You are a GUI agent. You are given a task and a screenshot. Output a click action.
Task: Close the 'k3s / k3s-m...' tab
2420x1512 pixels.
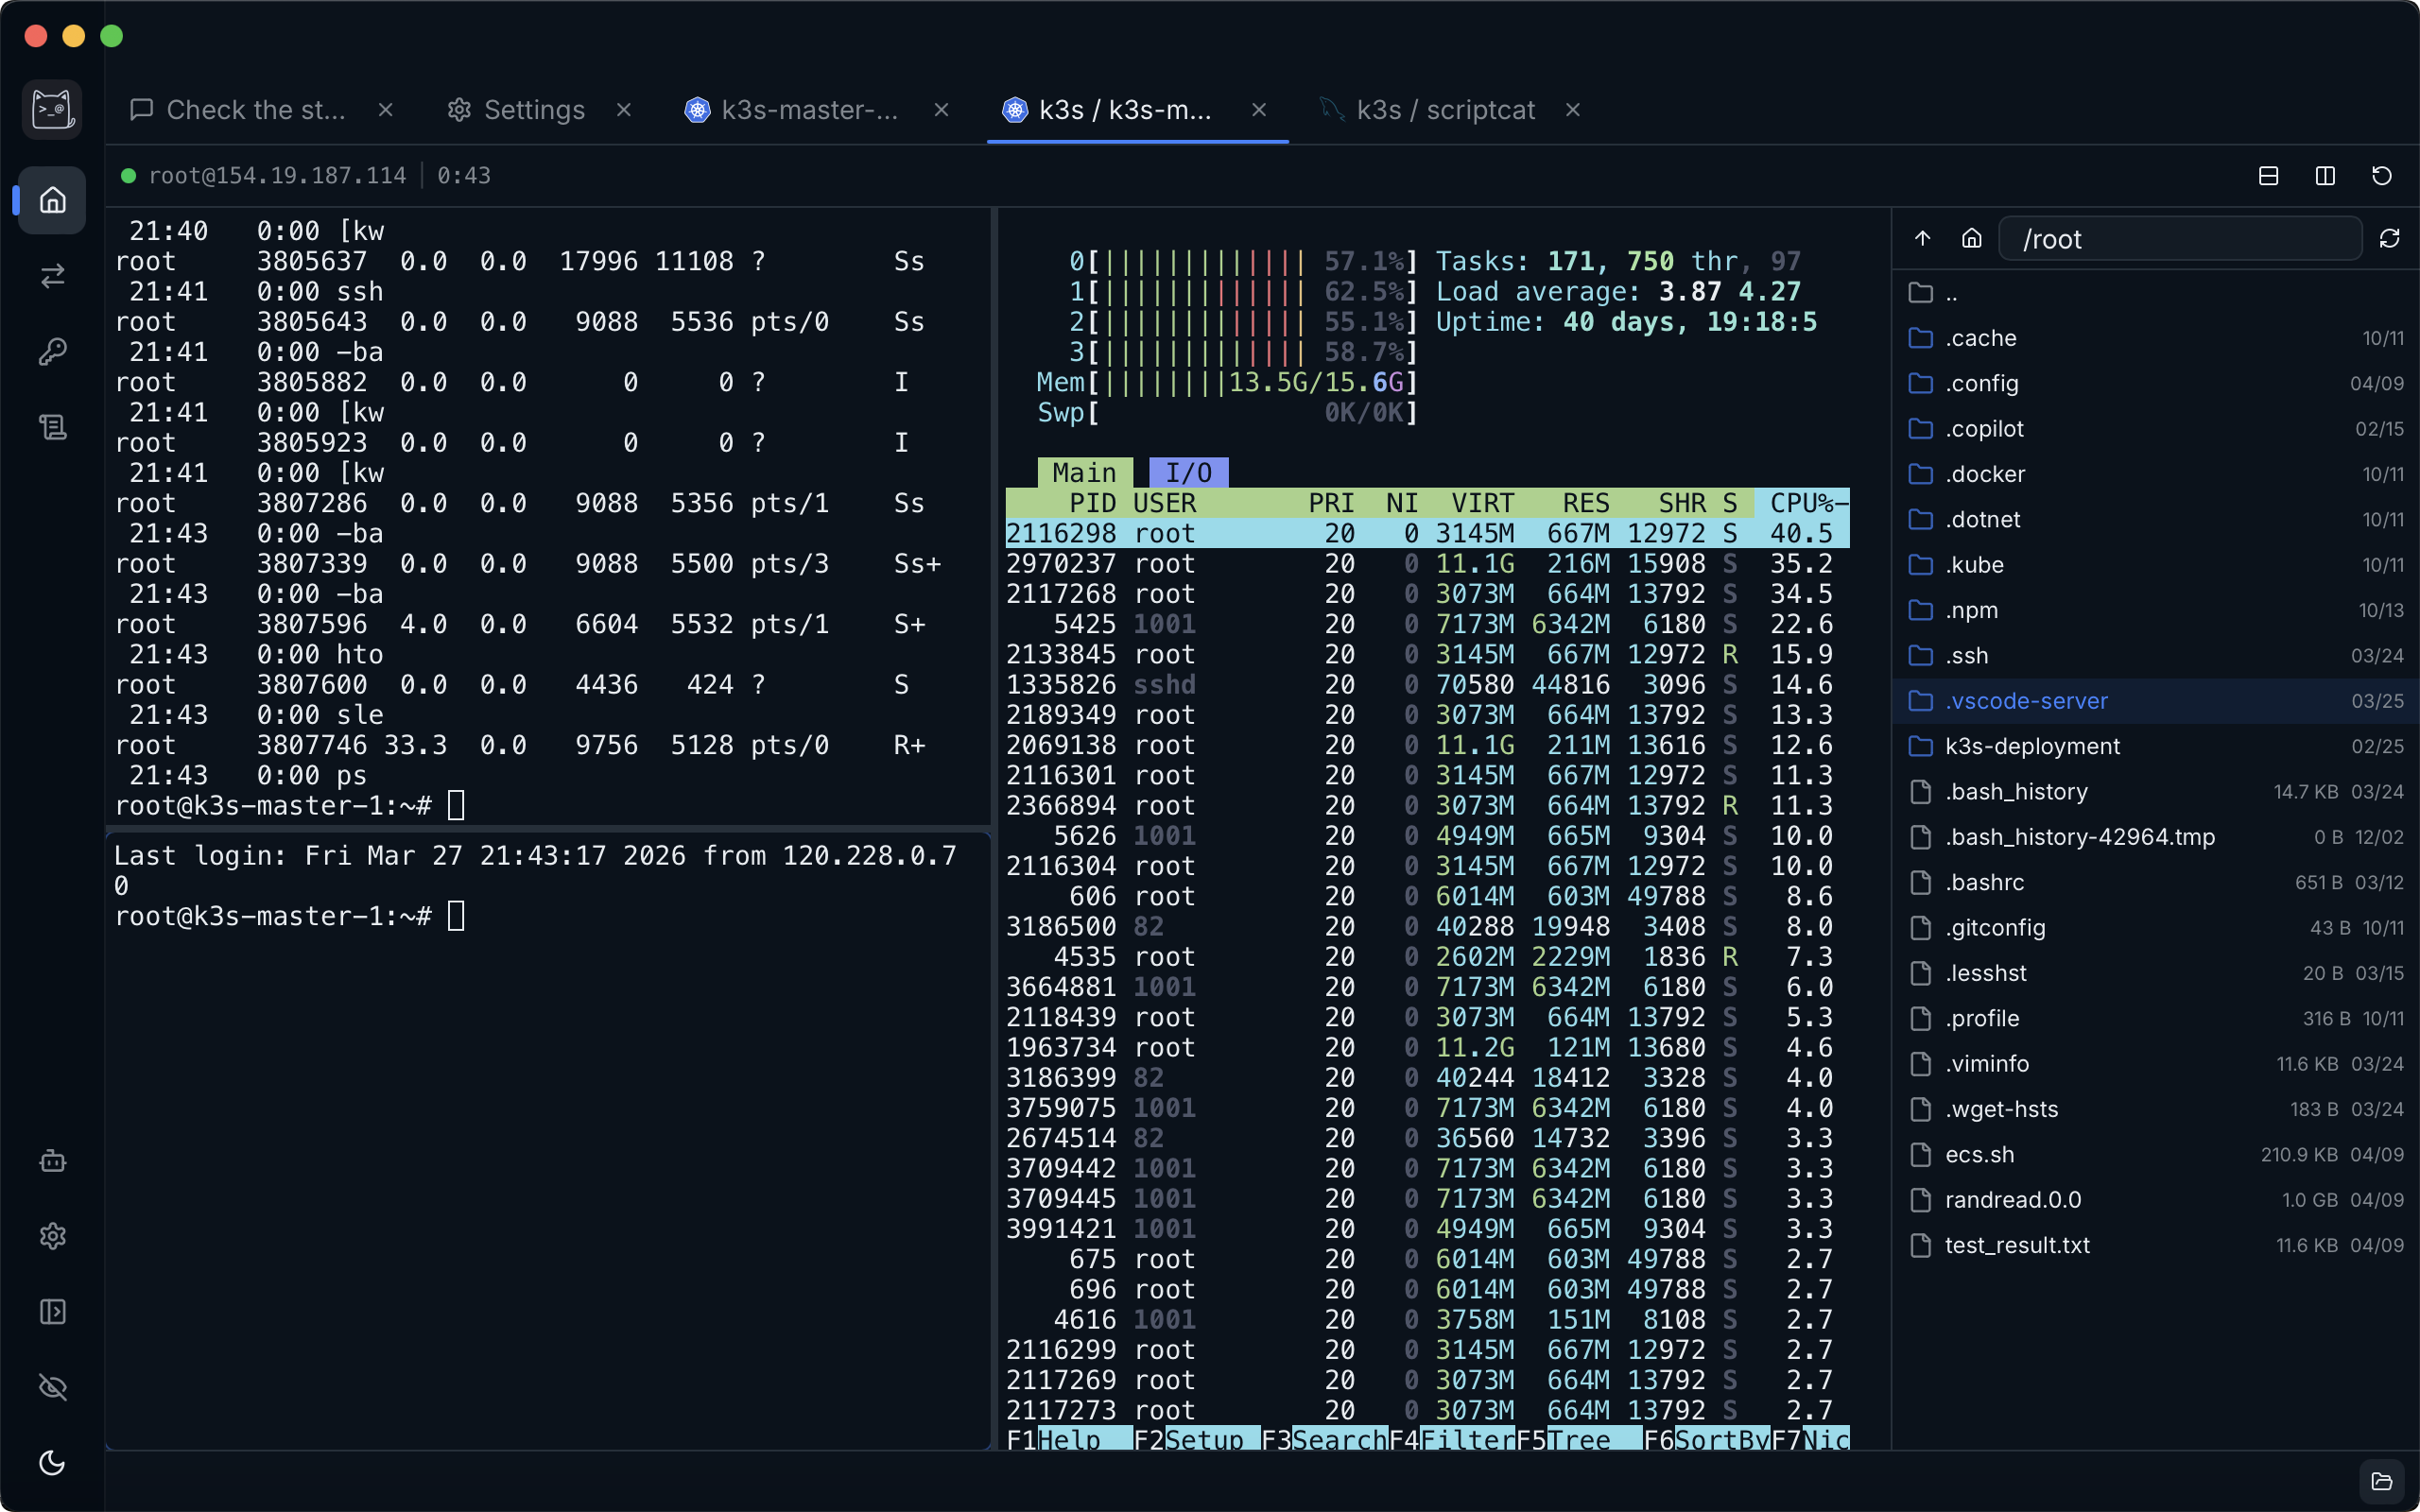[1259, 110]
